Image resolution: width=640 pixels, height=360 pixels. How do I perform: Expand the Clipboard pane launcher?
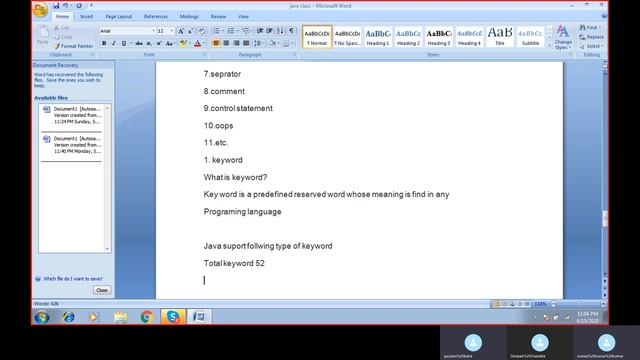[x=92, y=55]
